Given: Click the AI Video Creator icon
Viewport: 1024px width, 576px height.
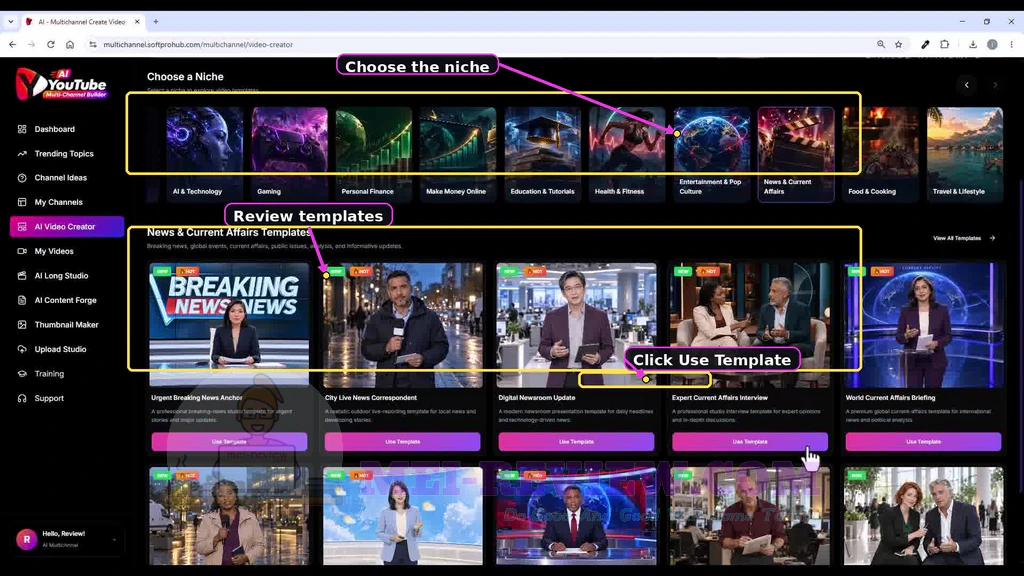Looking at the screenshot, I should point(22,227).
